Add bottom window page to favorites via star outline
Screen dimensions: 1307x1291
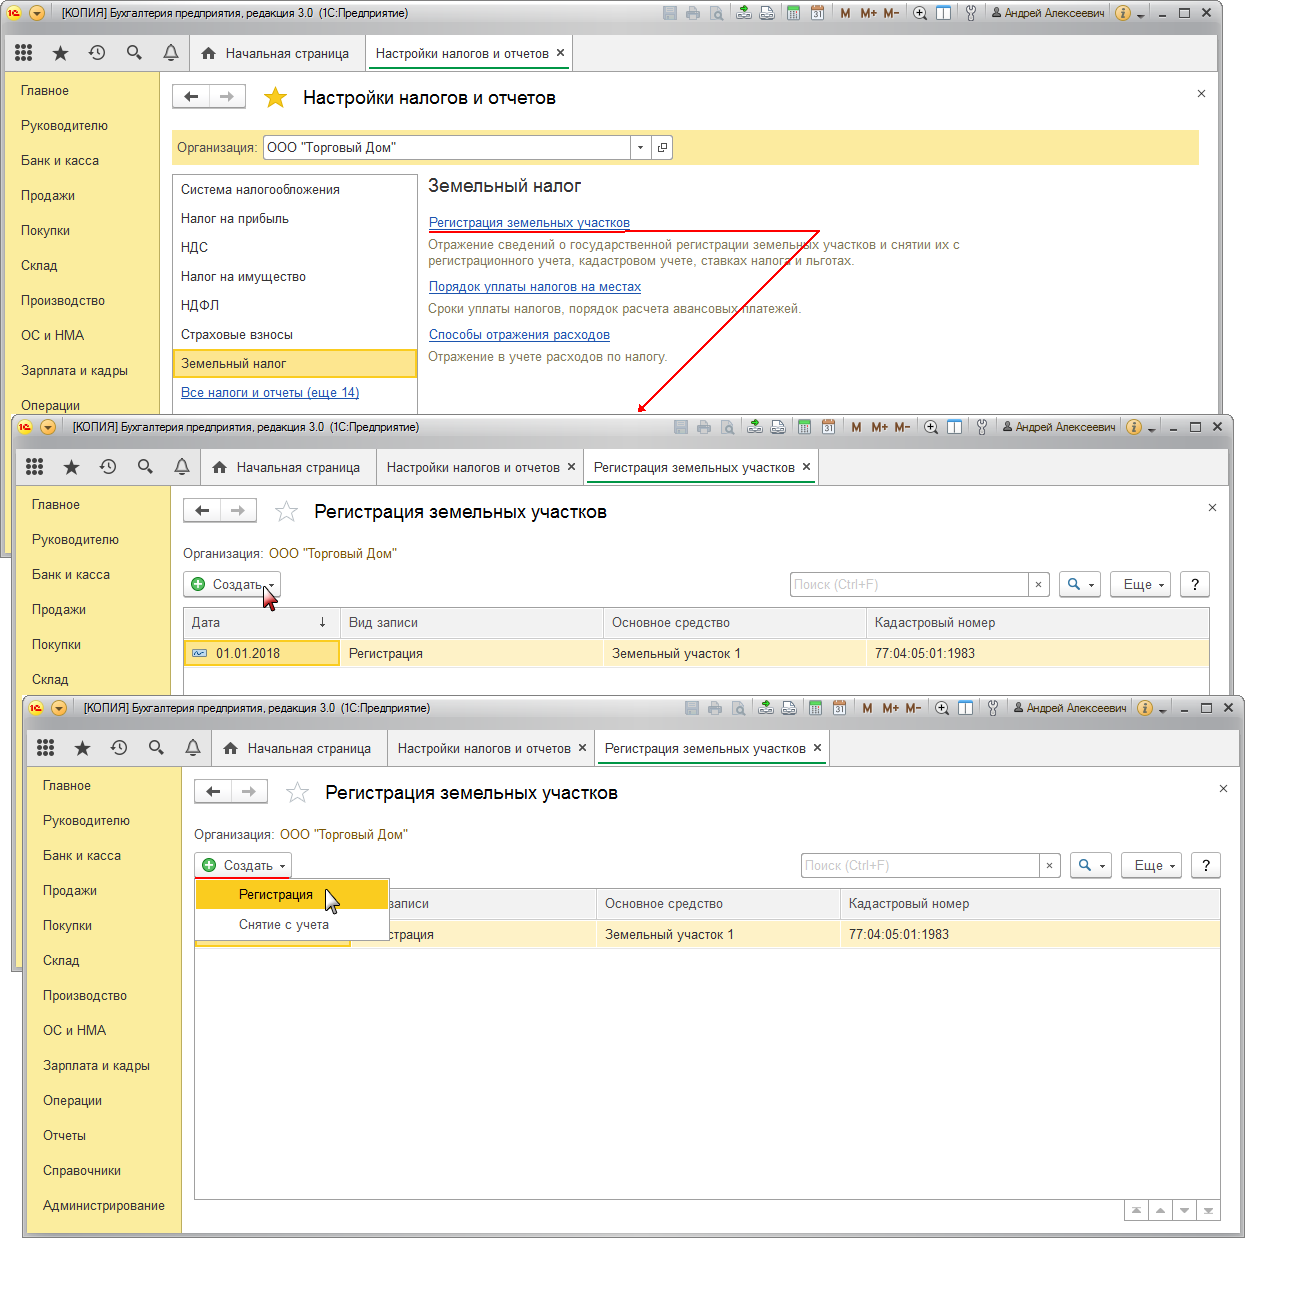297,793
